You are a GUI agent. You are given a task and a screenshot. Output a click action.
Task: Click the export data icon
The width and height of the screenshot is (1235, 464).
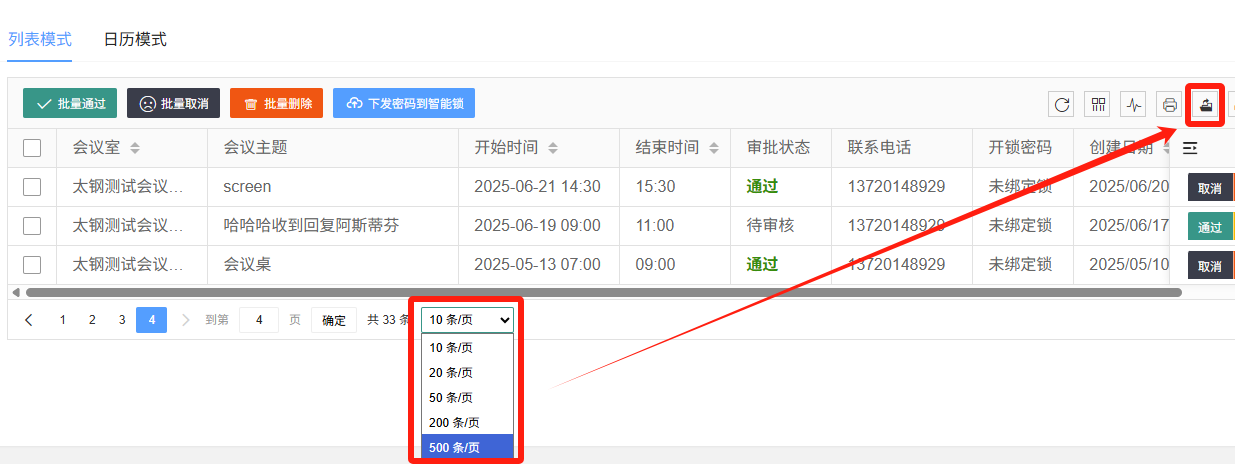pyautogui.click(x=1205, y=104)
